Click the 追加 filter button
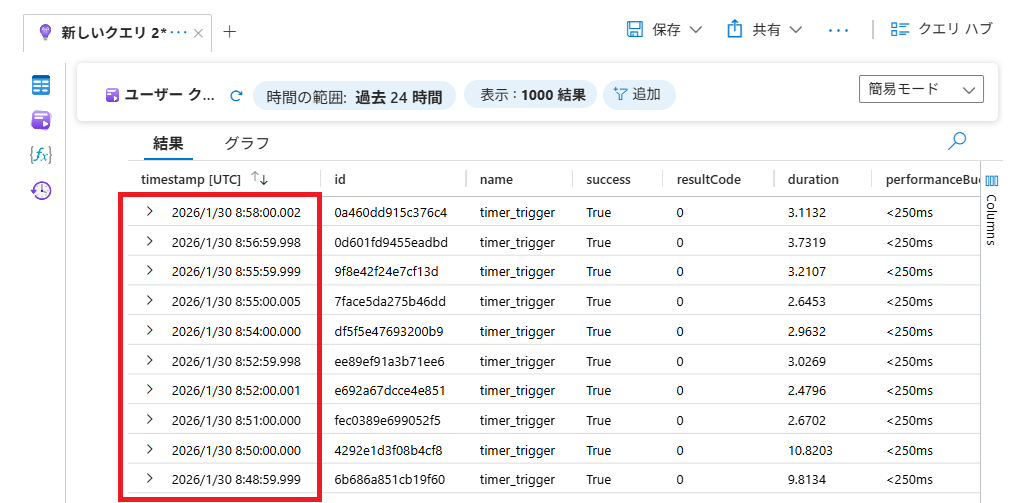 638,95
